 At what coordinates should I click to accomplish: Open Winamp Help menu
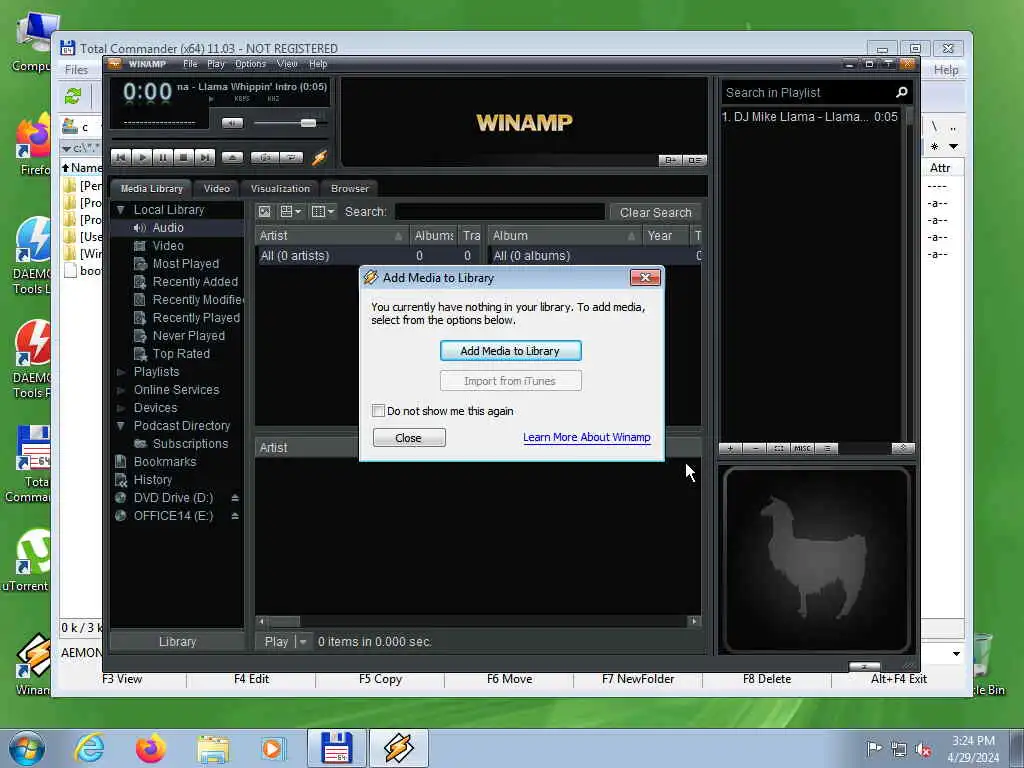(318, 64)
